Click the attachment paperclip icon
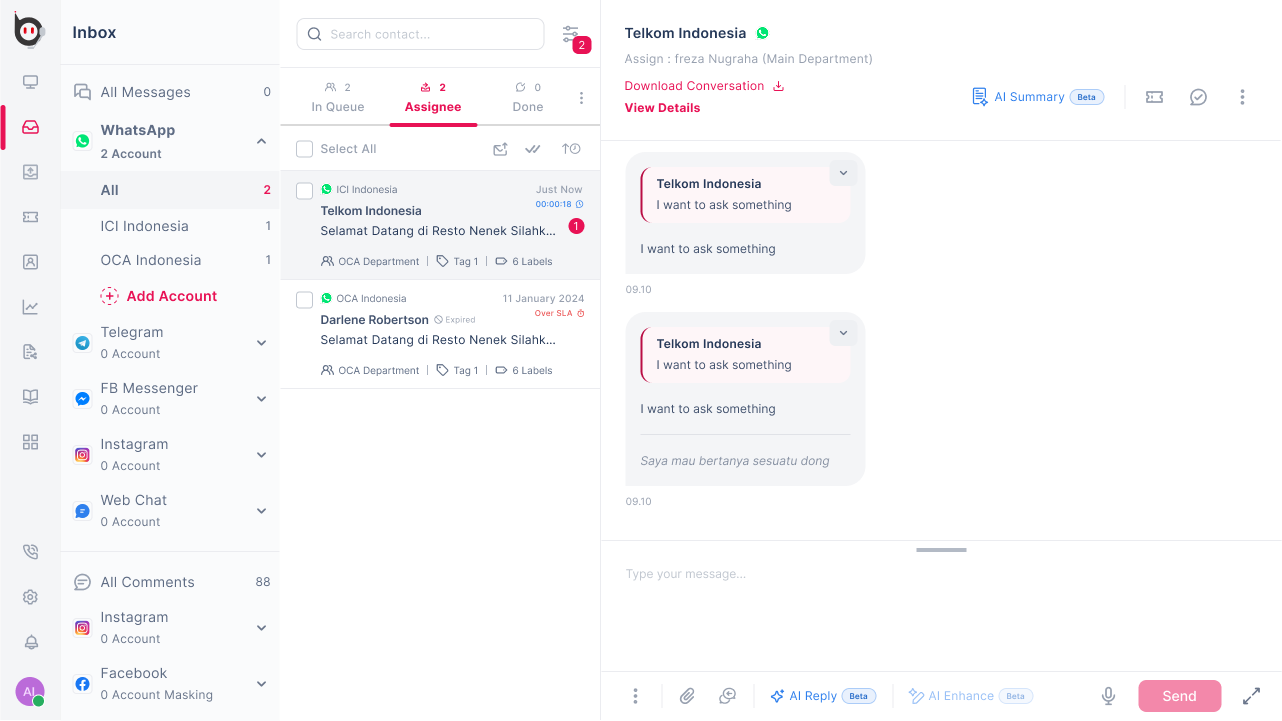The width and height of the screenshot is (1282, 721). pos(687,696)
